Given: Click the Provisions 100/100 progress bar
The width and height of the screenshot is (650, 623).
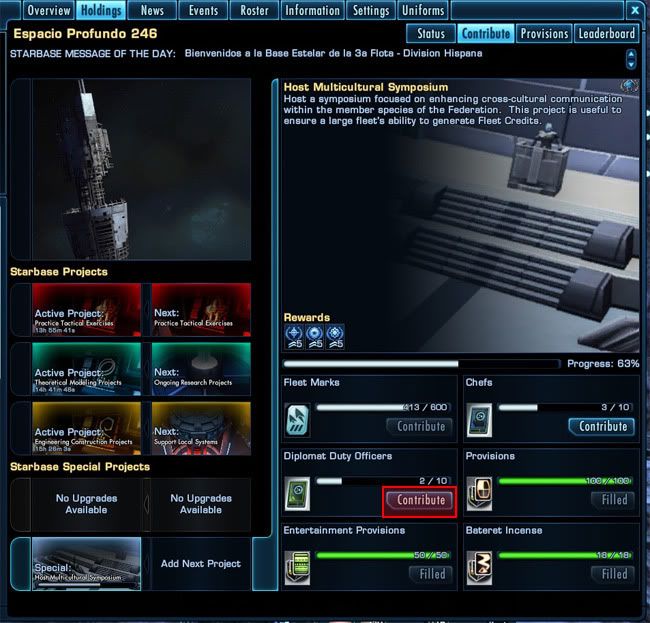Looking at the screenshot, I should pos(565,481).
